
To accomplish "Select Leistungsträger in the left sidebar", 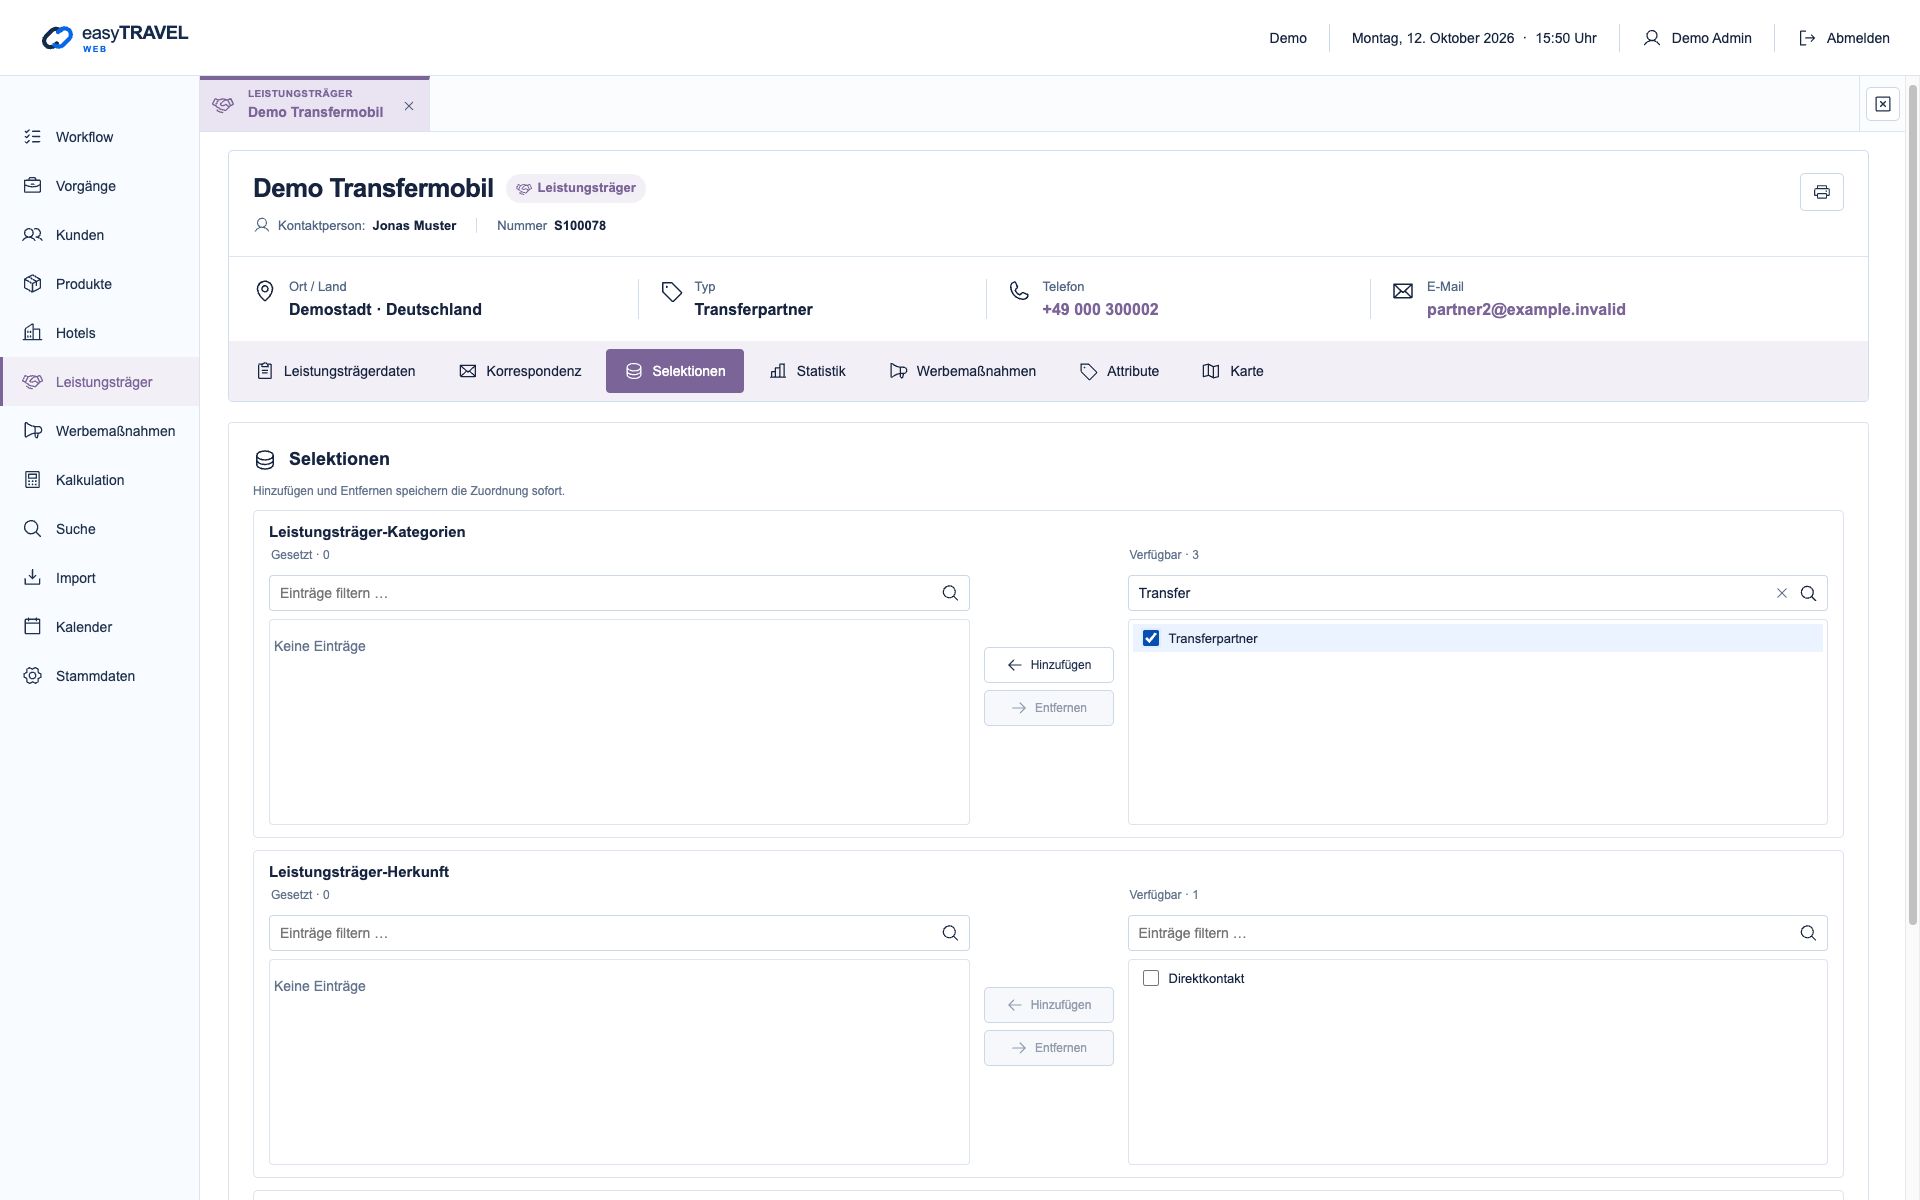I will pyautogui.click(x=100, y=382).
